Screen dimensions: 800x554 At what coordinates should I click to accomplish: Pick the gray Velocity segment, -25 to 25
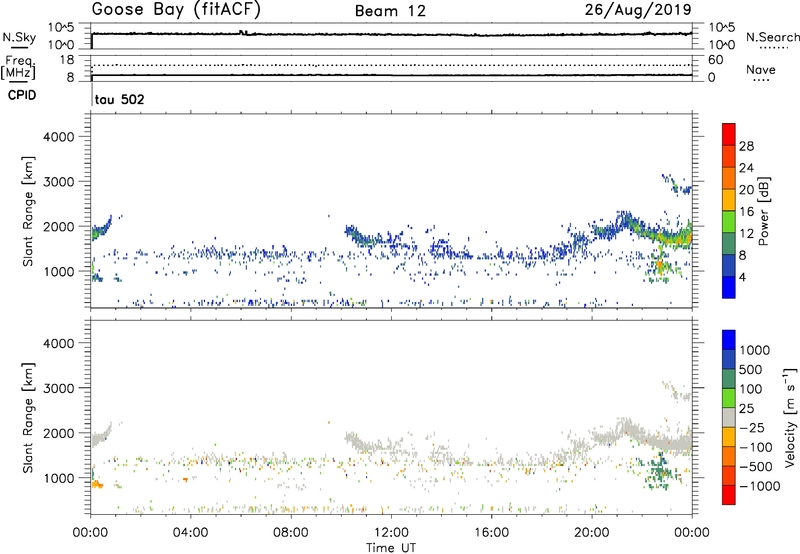(x=729, y=417)
